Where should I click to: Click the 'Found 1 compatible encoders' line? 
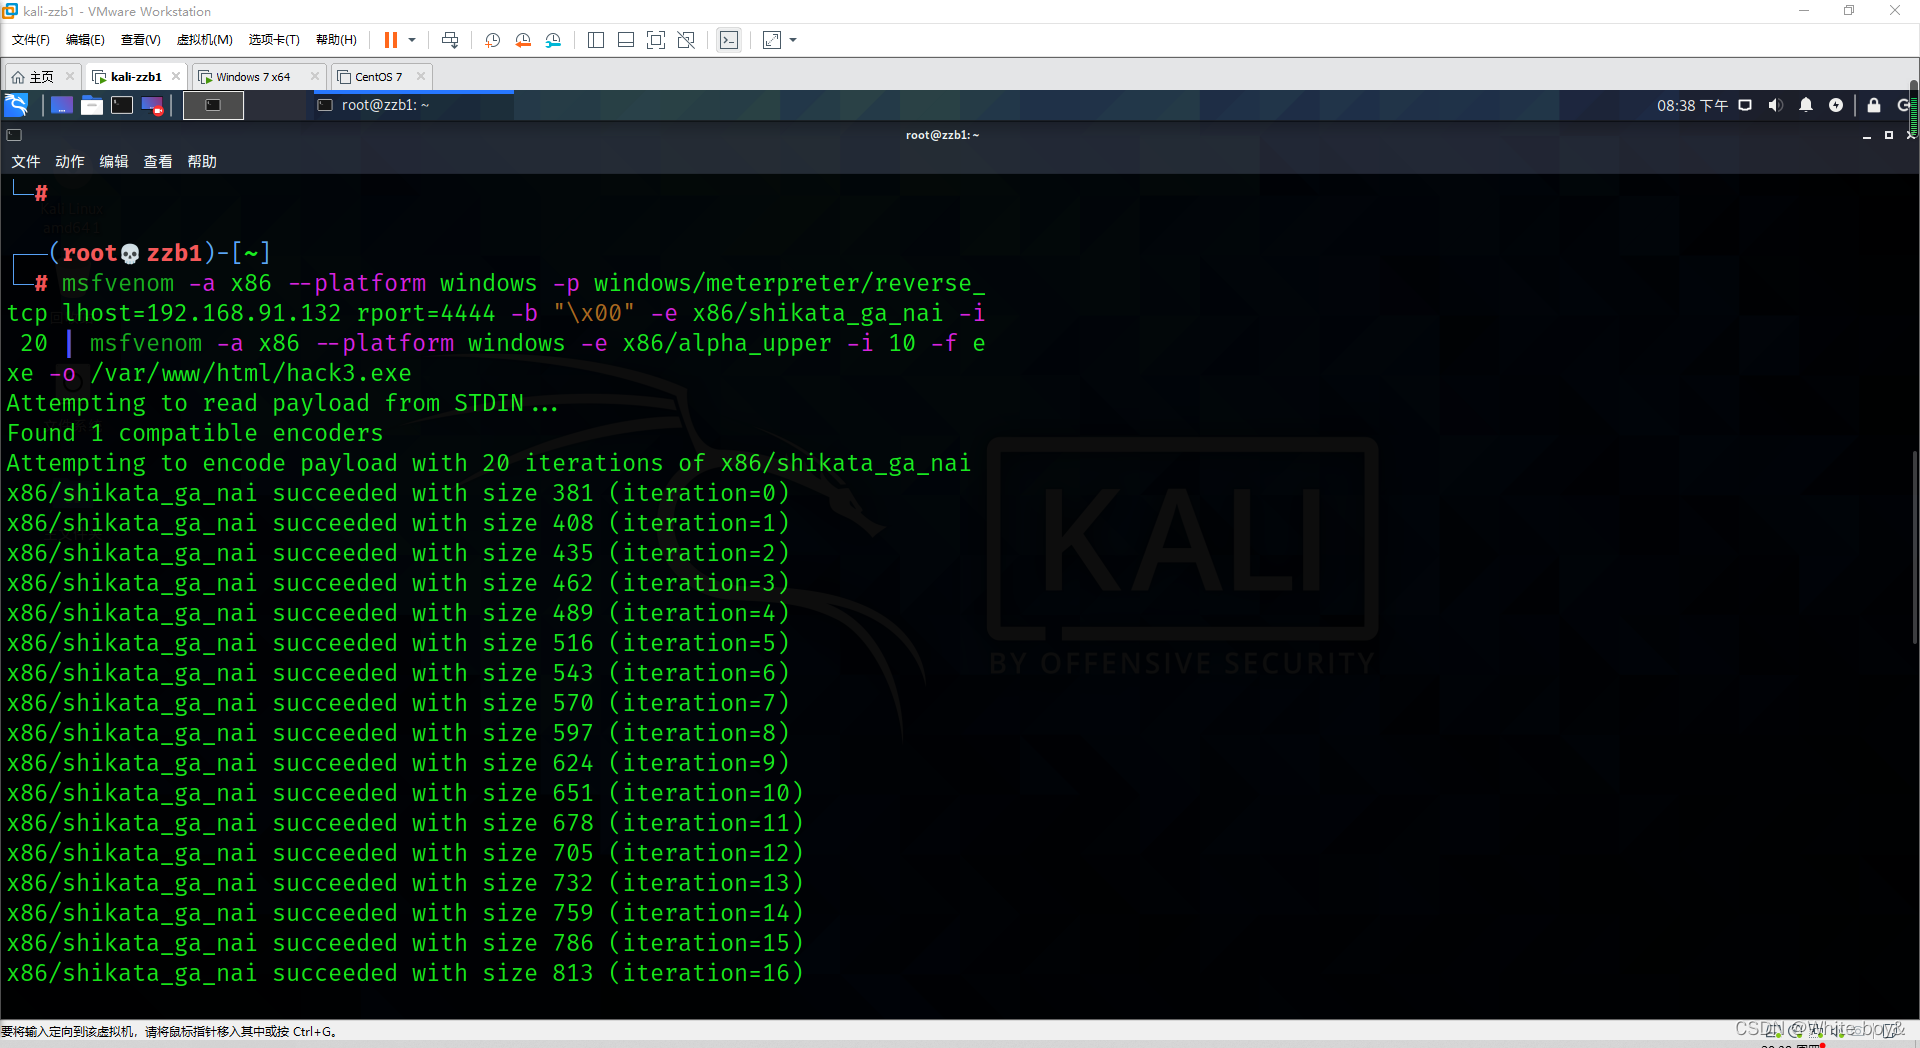click(195, 433)
